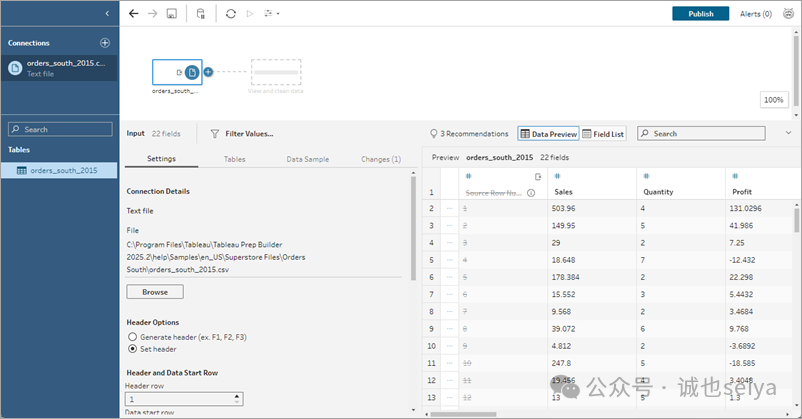Open the Data Sample tab
The height and width of the screenshot is (419, 802).
coord(307,159)
